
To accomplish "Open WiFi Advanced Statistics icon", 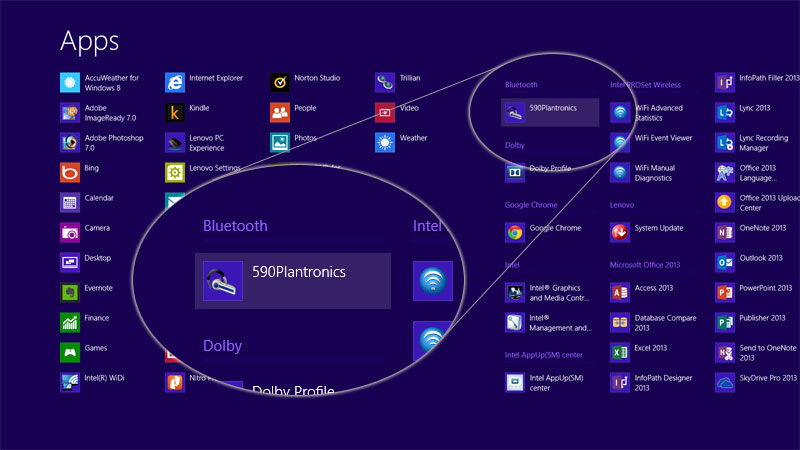I will point(620,113).
